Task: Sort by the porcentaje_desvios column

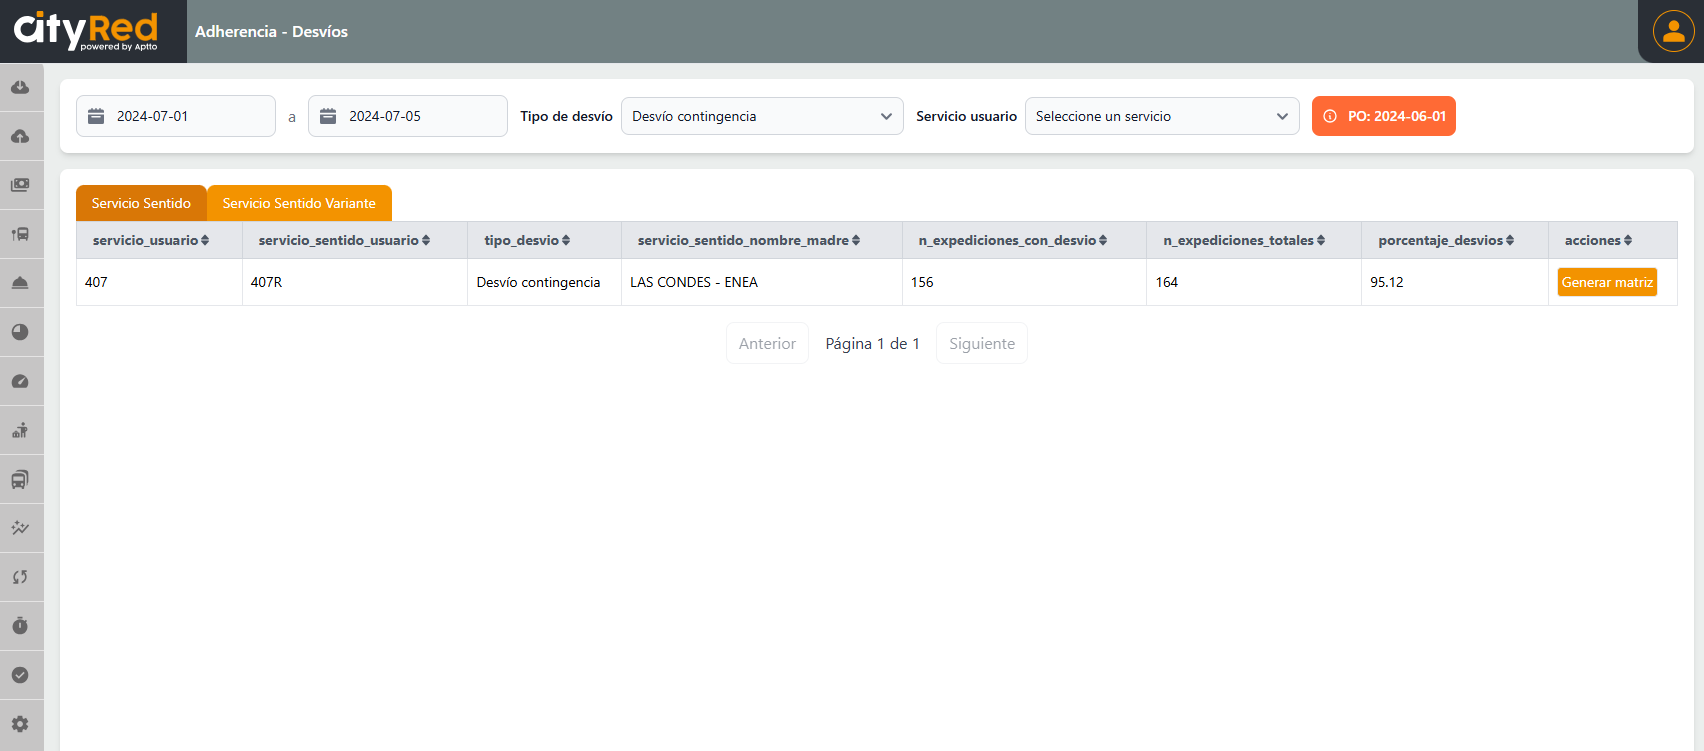Action: tap(1445, 240)
